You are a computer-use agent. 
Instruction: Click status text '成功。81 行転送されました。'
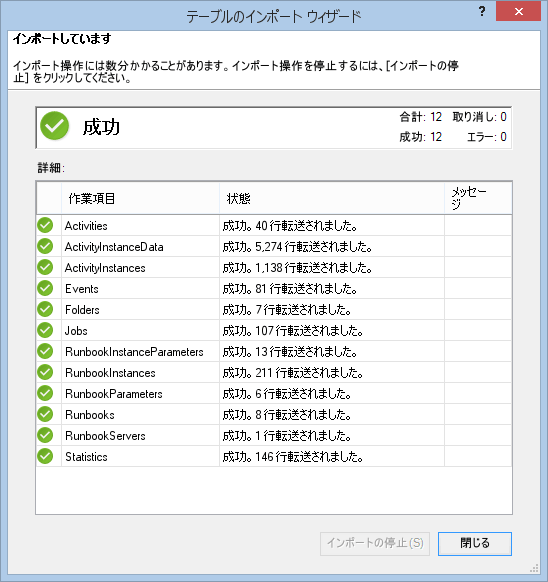pos(290,289)
